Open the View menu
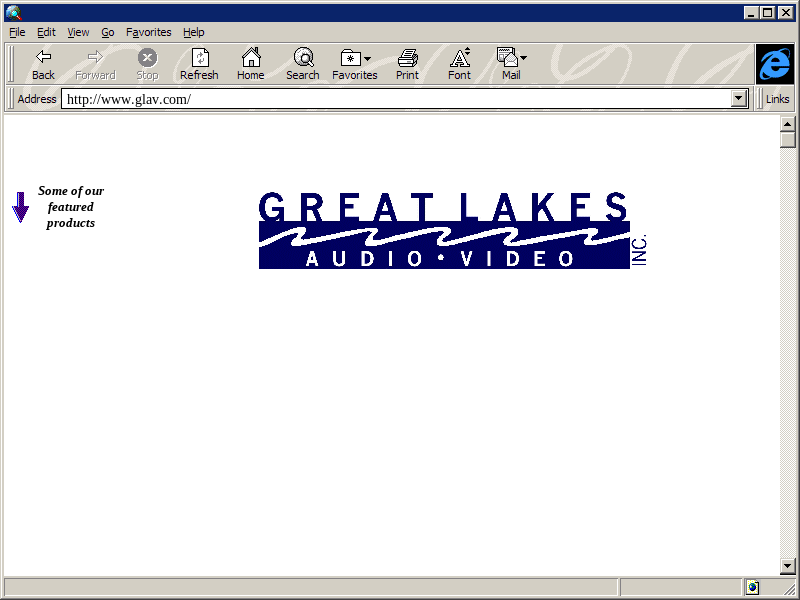 (78, 32)
